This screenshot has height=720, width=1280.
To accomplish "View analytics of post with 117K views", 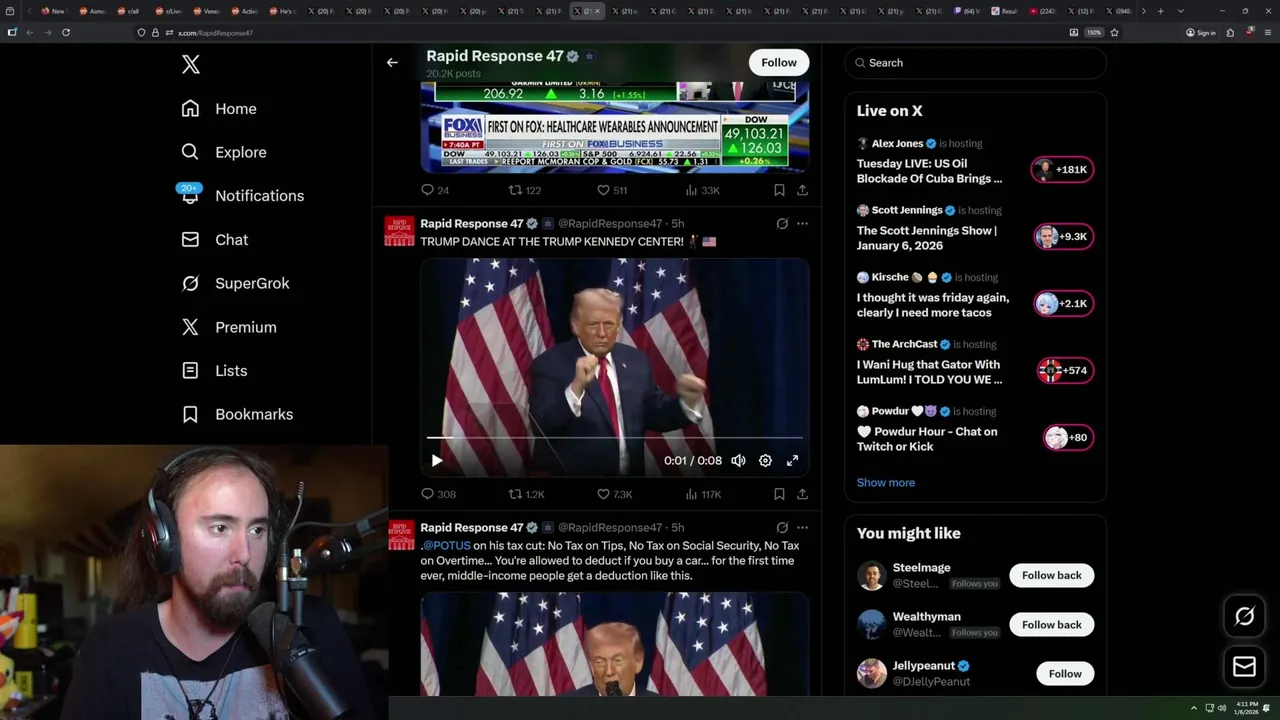I will pos(703,494).
